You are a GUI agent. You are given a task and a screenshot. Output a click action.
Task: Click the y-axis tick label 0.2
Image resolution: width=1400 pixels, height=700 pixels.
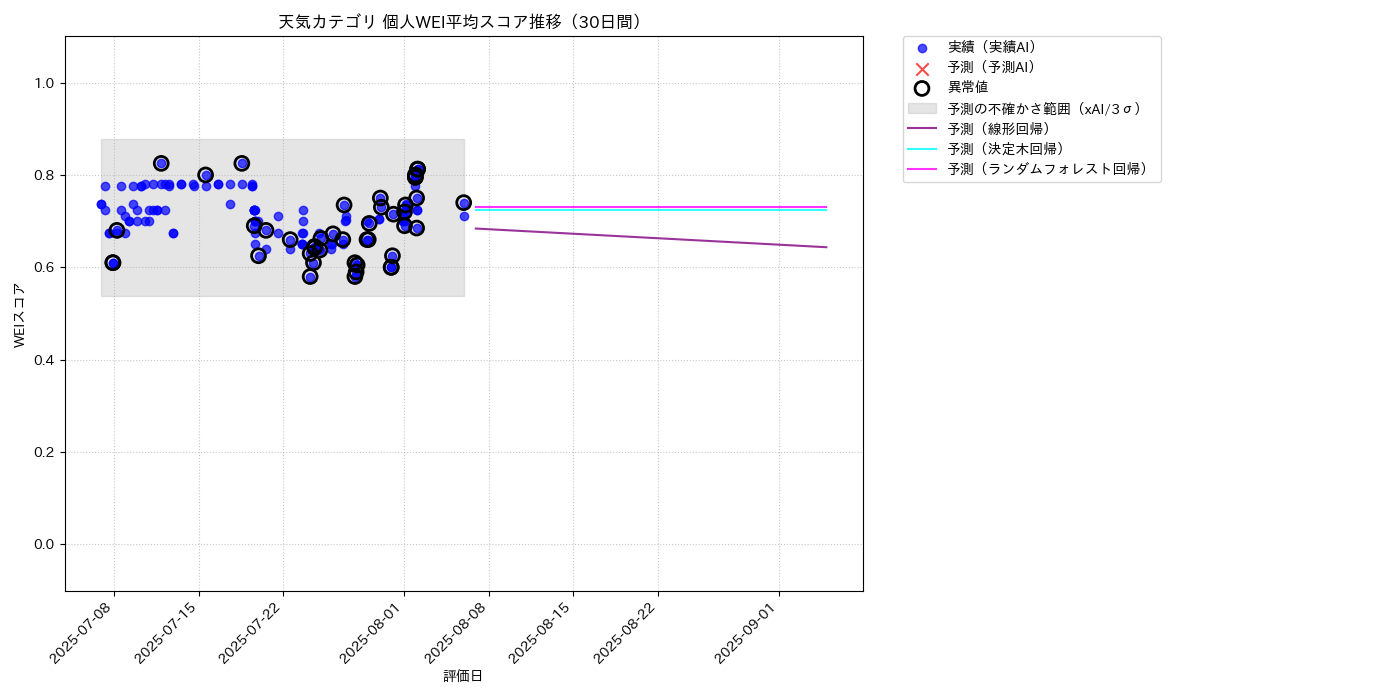[x=46, y=452]
